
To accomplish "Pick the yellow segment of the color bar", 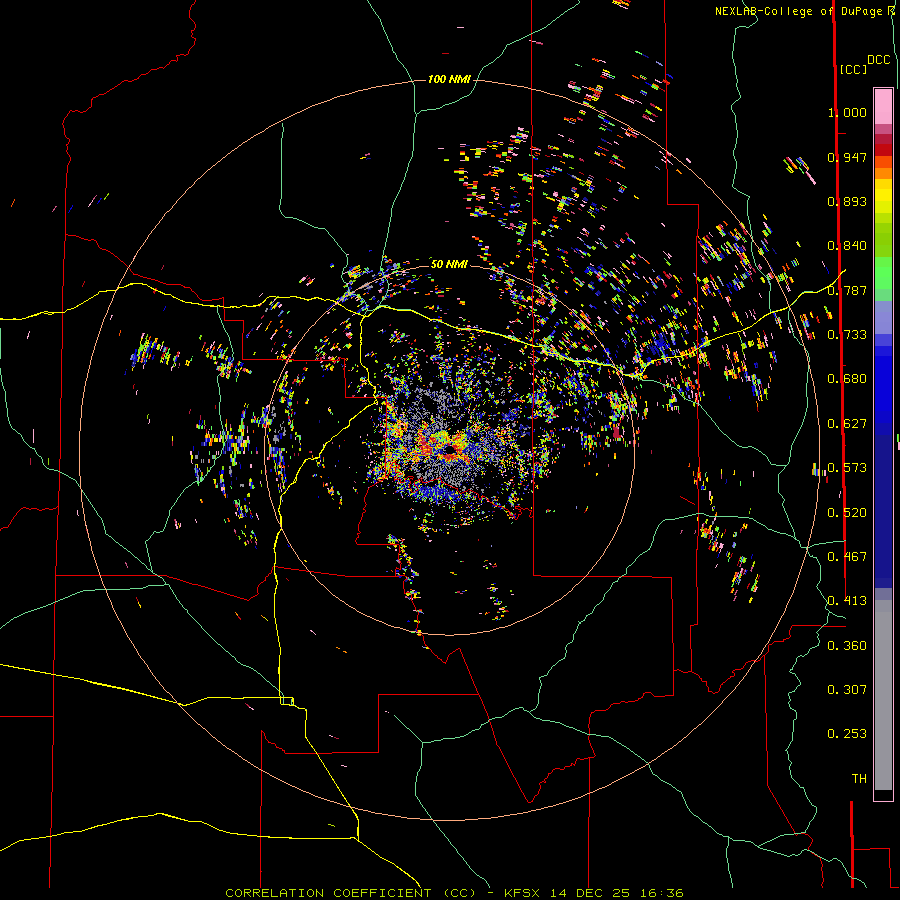I will pyautogui.click(x=883, y=197).
